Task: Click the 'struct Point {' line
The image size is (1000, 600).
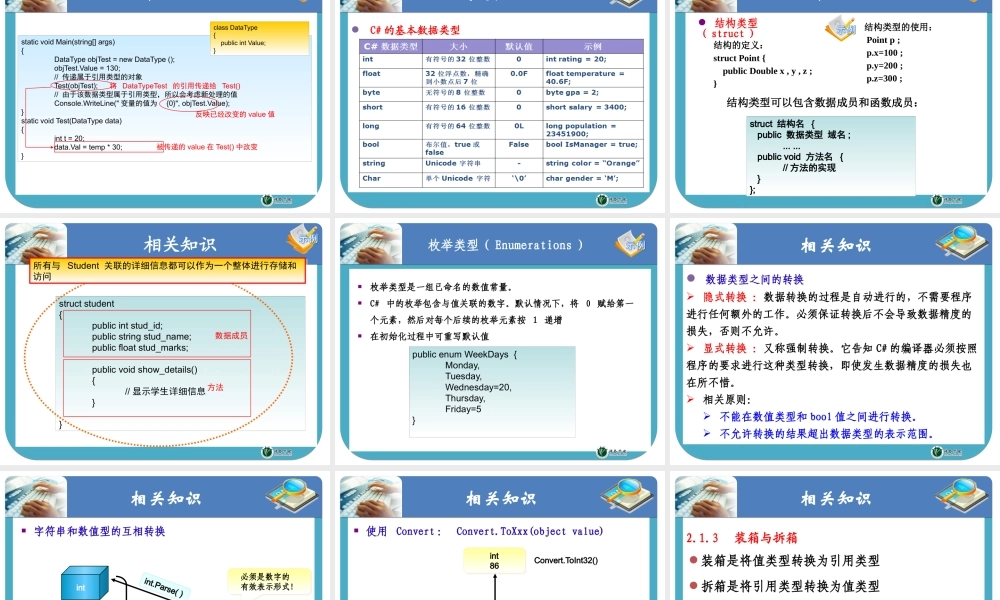Action: pyautogui.click(x=739, y=58)
